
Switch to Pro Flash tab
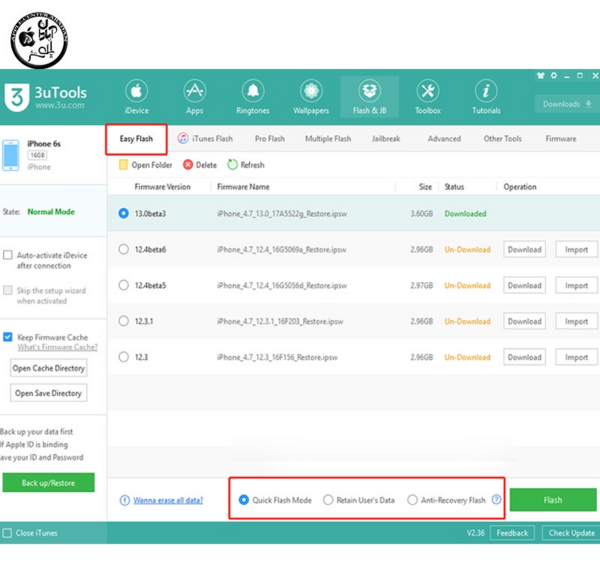[x=270, y=139]
